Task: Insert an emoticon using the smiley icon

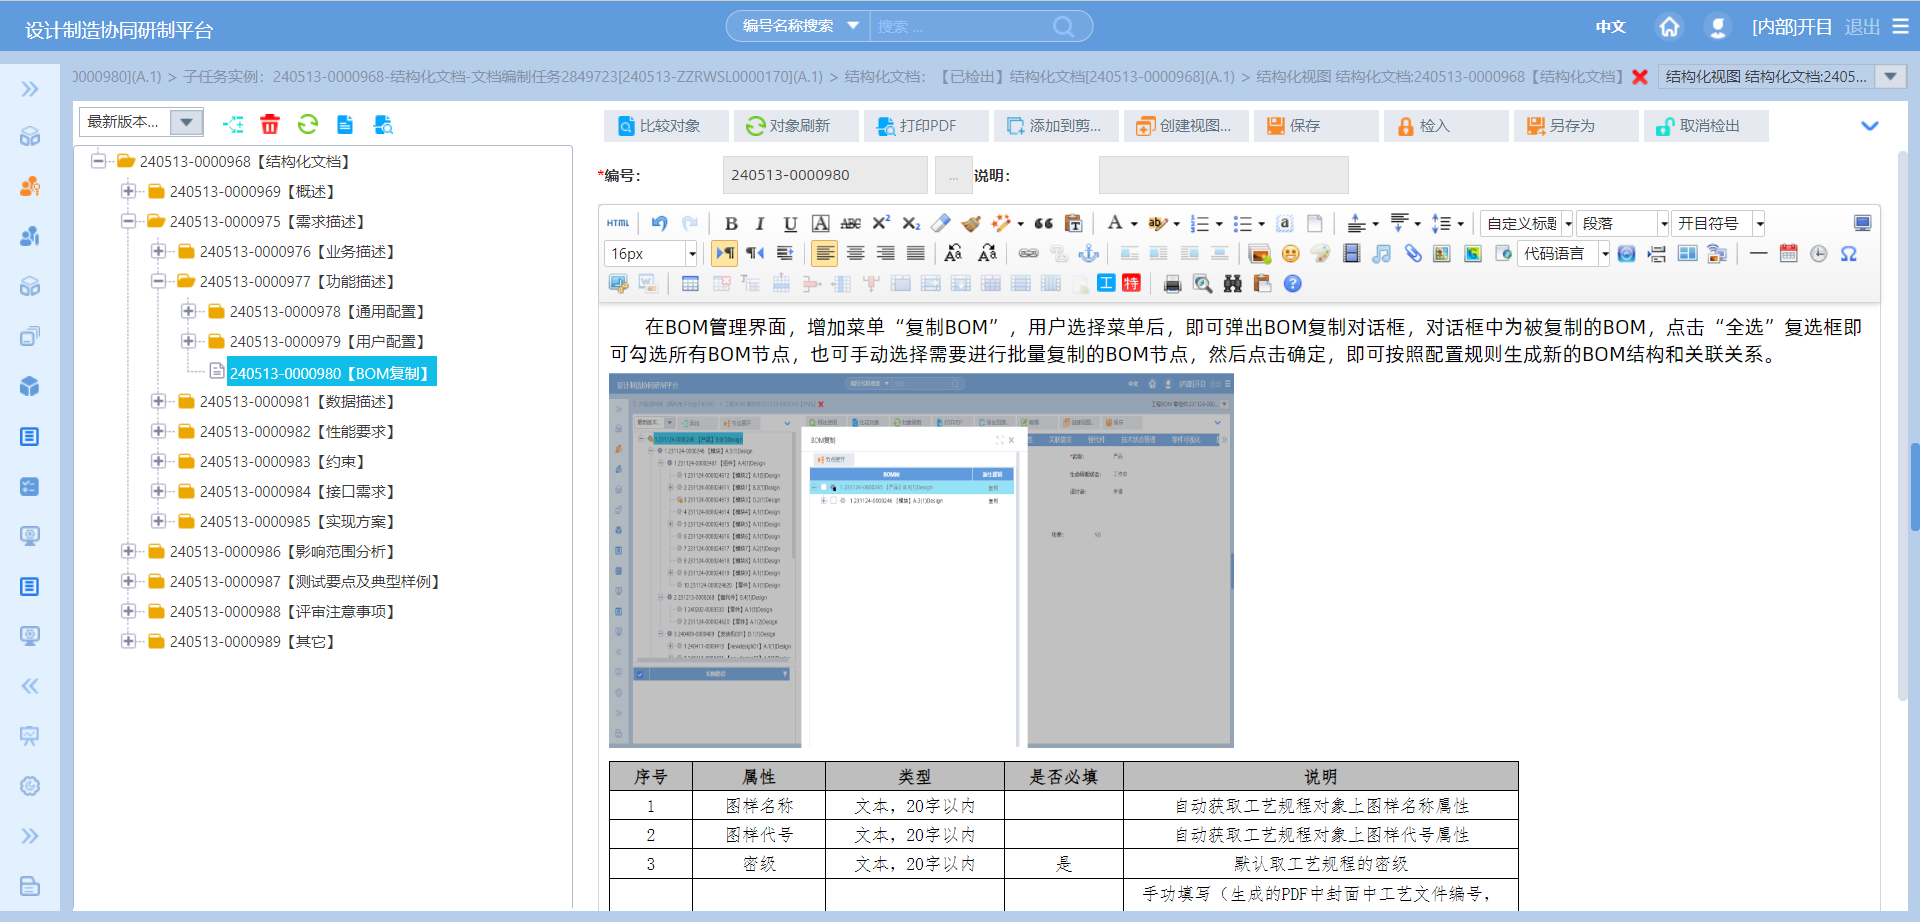Action: [x=1290, y=254]
